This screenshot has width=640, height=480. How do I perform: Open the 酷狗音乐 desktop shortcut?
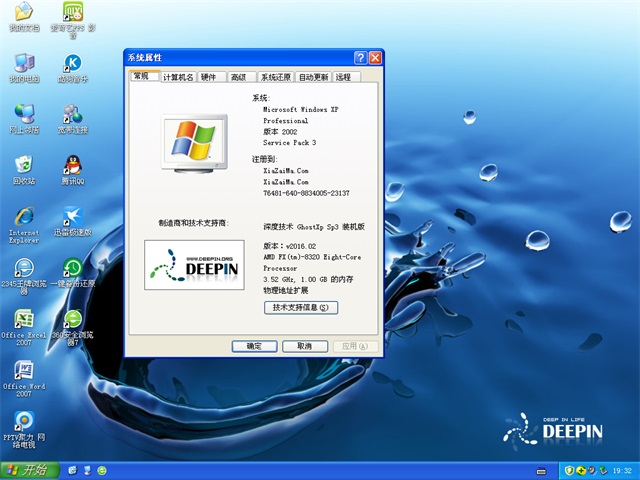tap(72, 63)
